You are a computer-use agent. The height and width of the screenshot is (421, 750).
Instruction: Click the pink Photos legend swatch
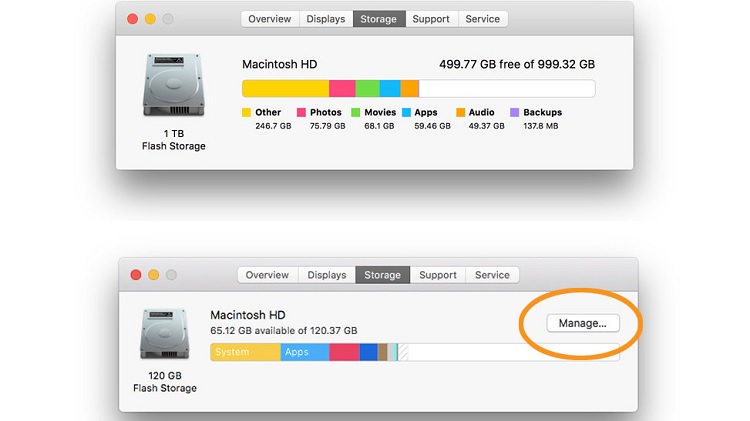(301, 112)
